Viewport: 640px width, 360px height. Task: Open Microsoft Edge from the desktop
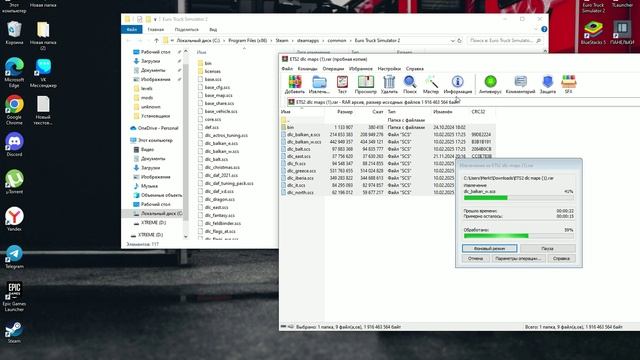[x=14, y=73]
